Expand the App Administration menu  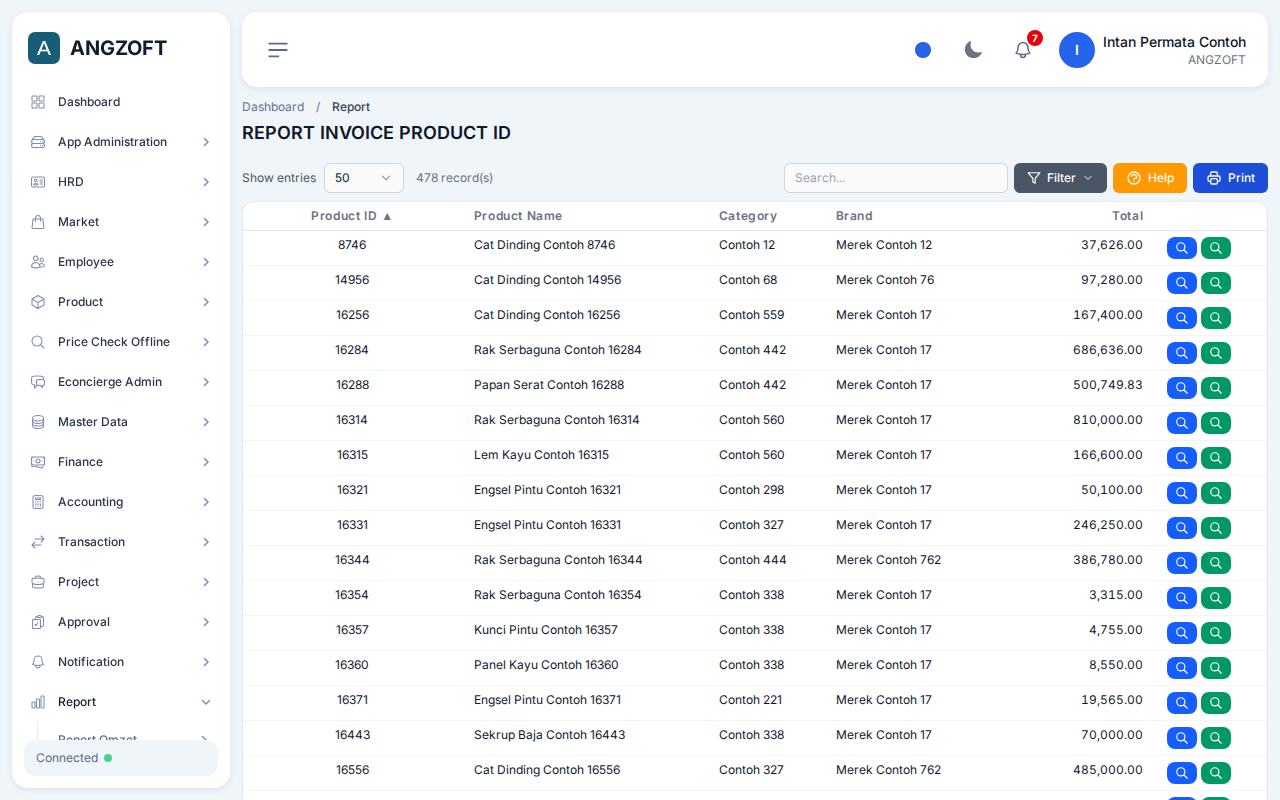(x=121, y=142)
